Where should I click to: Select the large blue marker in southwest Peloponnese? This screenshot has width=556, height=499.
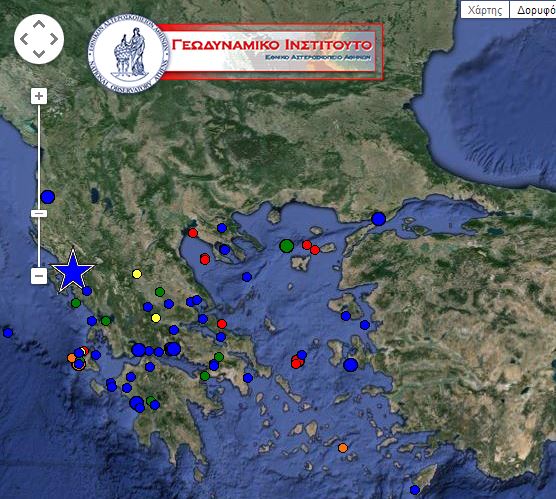coord(136,403)
